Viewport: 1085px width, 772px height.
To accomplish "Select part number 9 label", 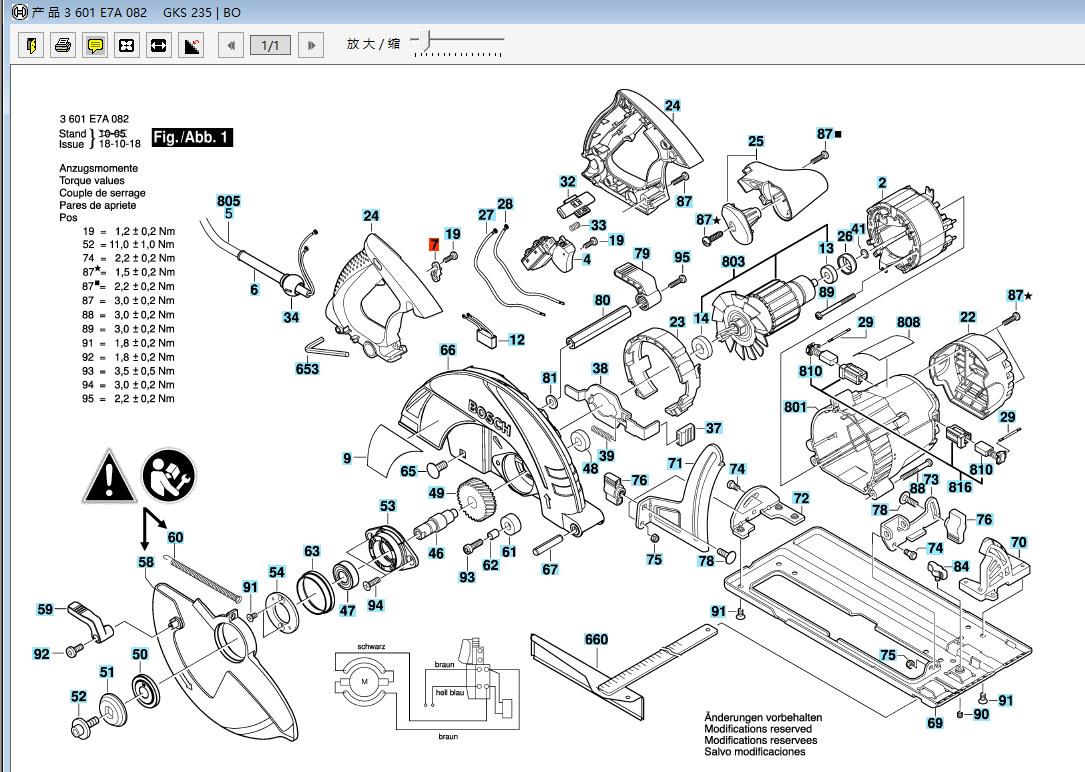I will pos(347,457).
